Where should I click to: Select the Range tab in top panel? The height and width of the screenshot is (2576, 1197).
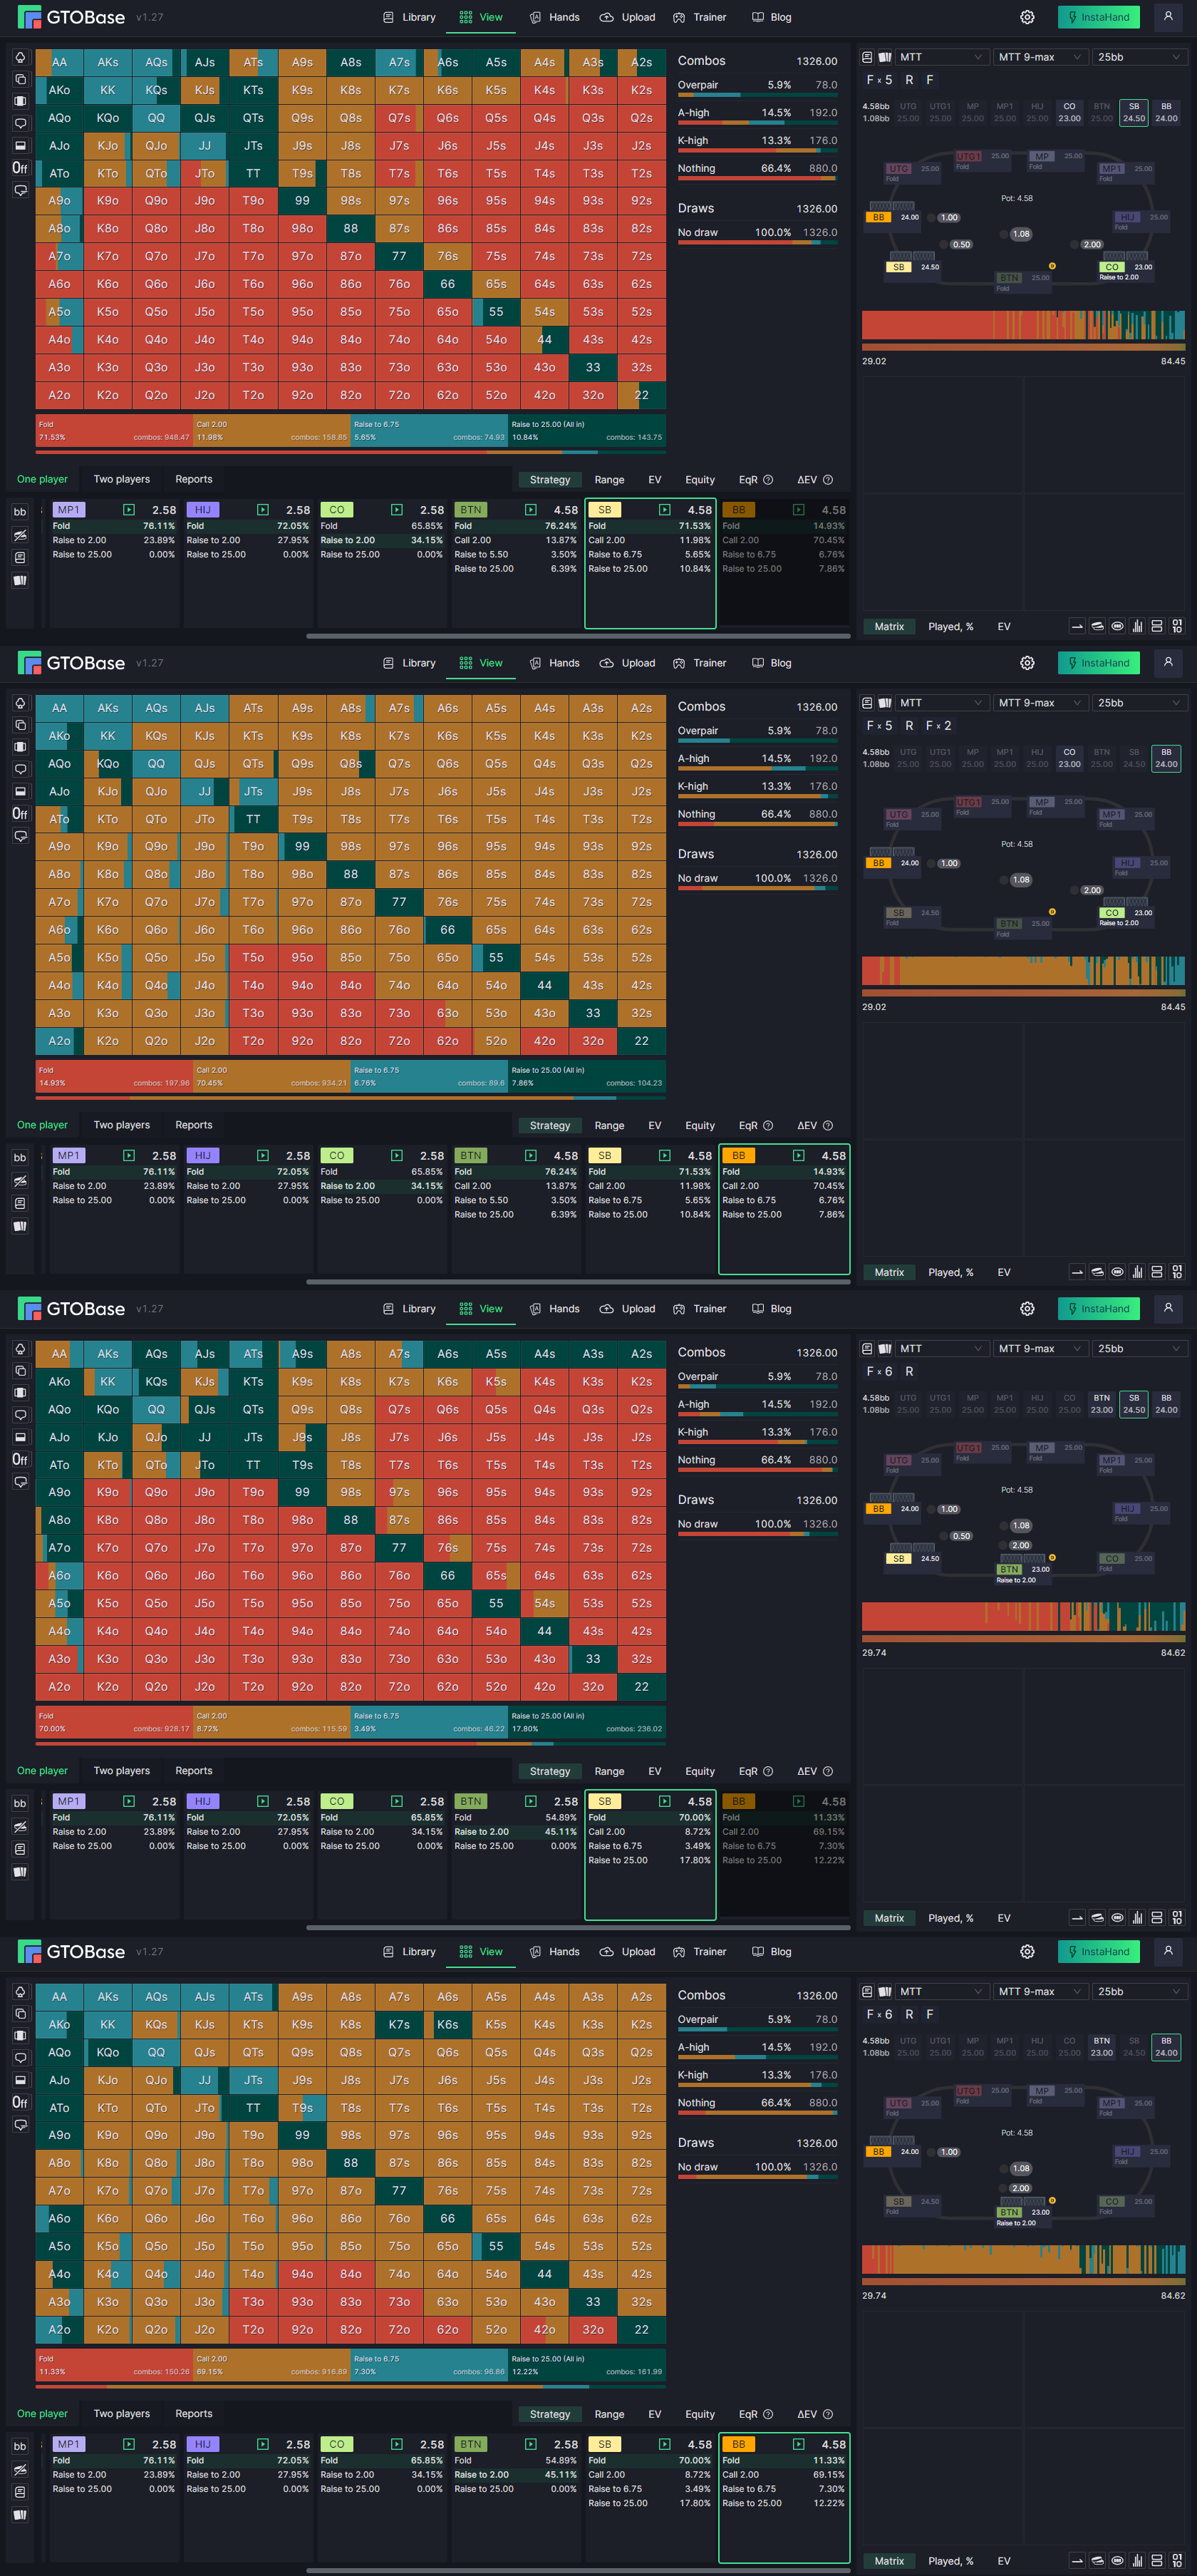point(609,480)
